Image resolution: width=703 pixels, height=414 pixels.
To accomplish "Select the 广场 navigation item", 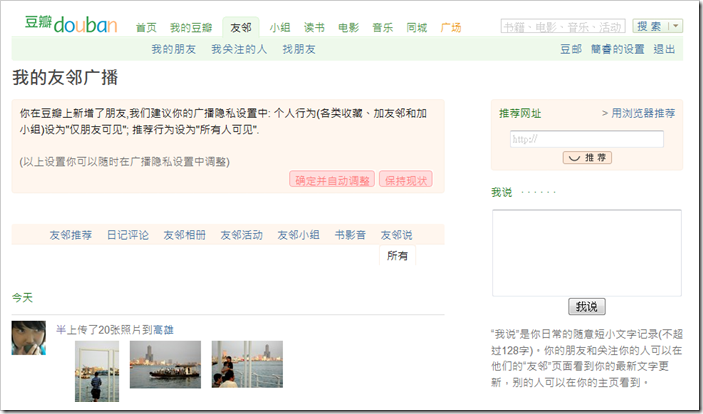I will pos(451,28).
